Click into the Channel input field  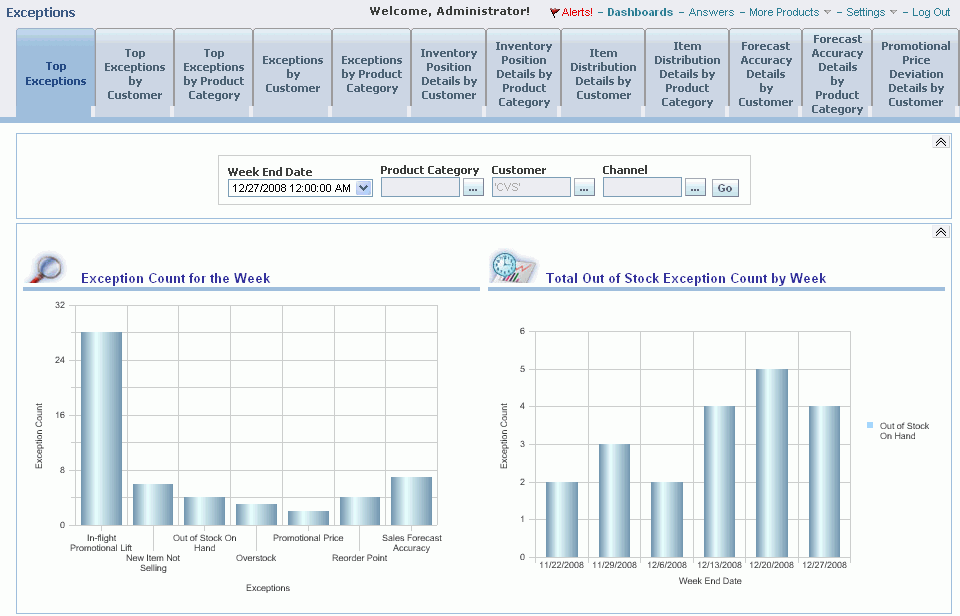coord(642,187)
